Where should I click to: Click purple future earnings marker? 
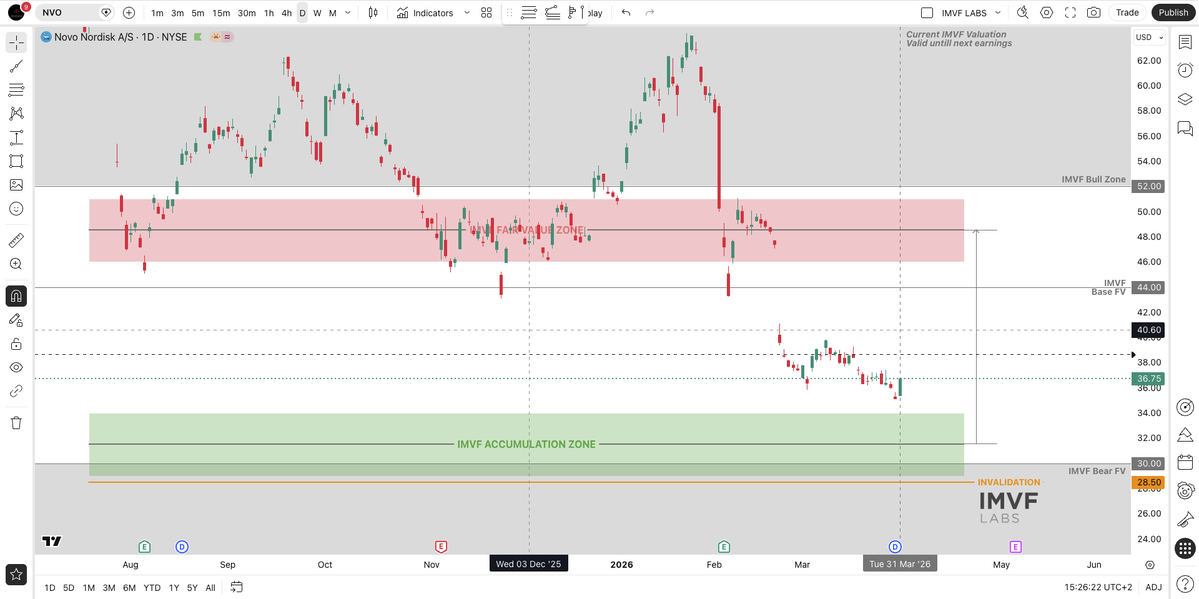click(x=1016, y=546)
